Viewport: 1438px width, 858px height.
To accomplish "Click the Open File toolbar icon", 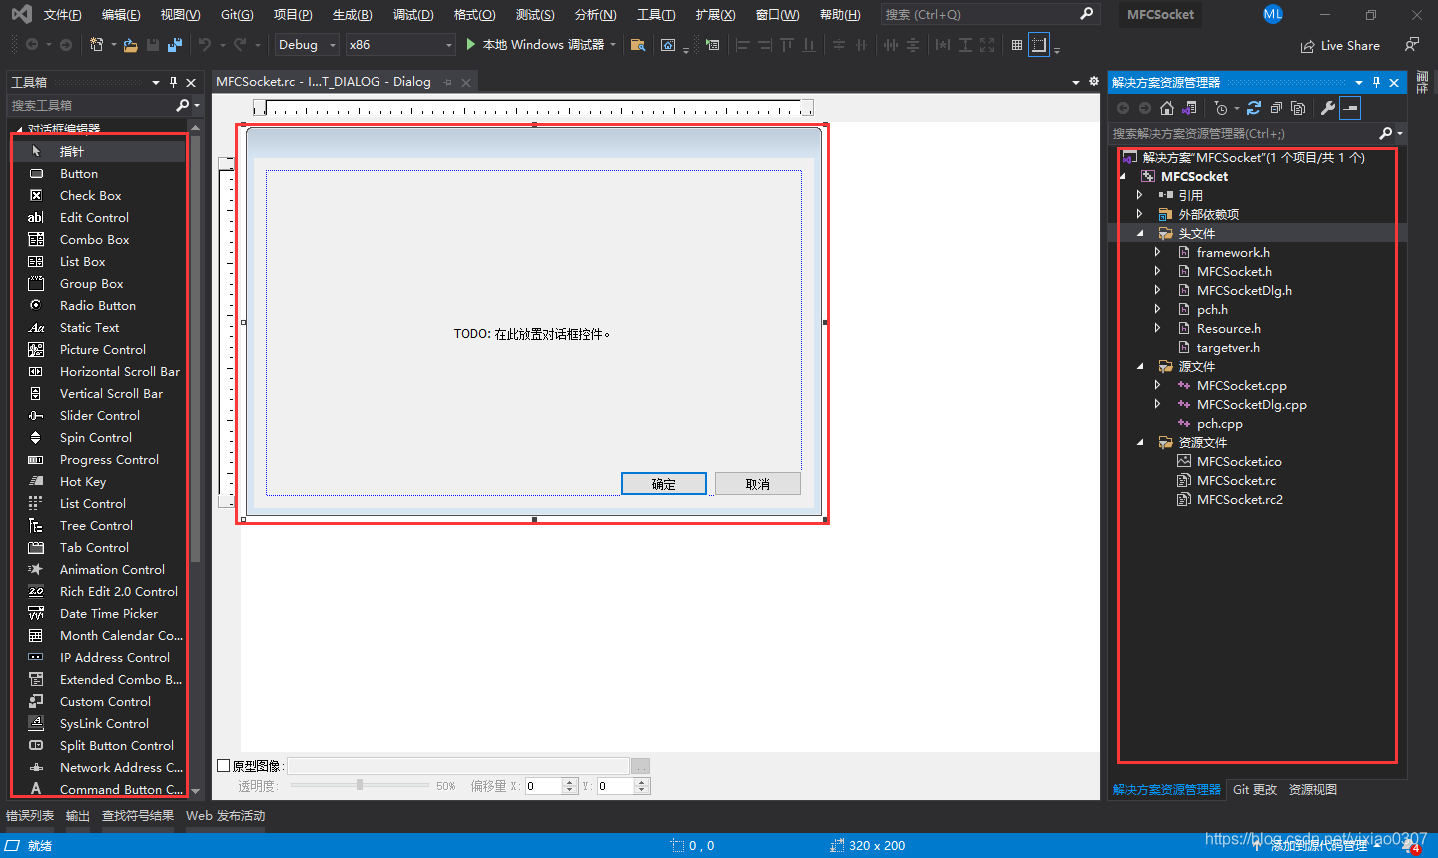I will pyautogui.click(x=130, y=45).
